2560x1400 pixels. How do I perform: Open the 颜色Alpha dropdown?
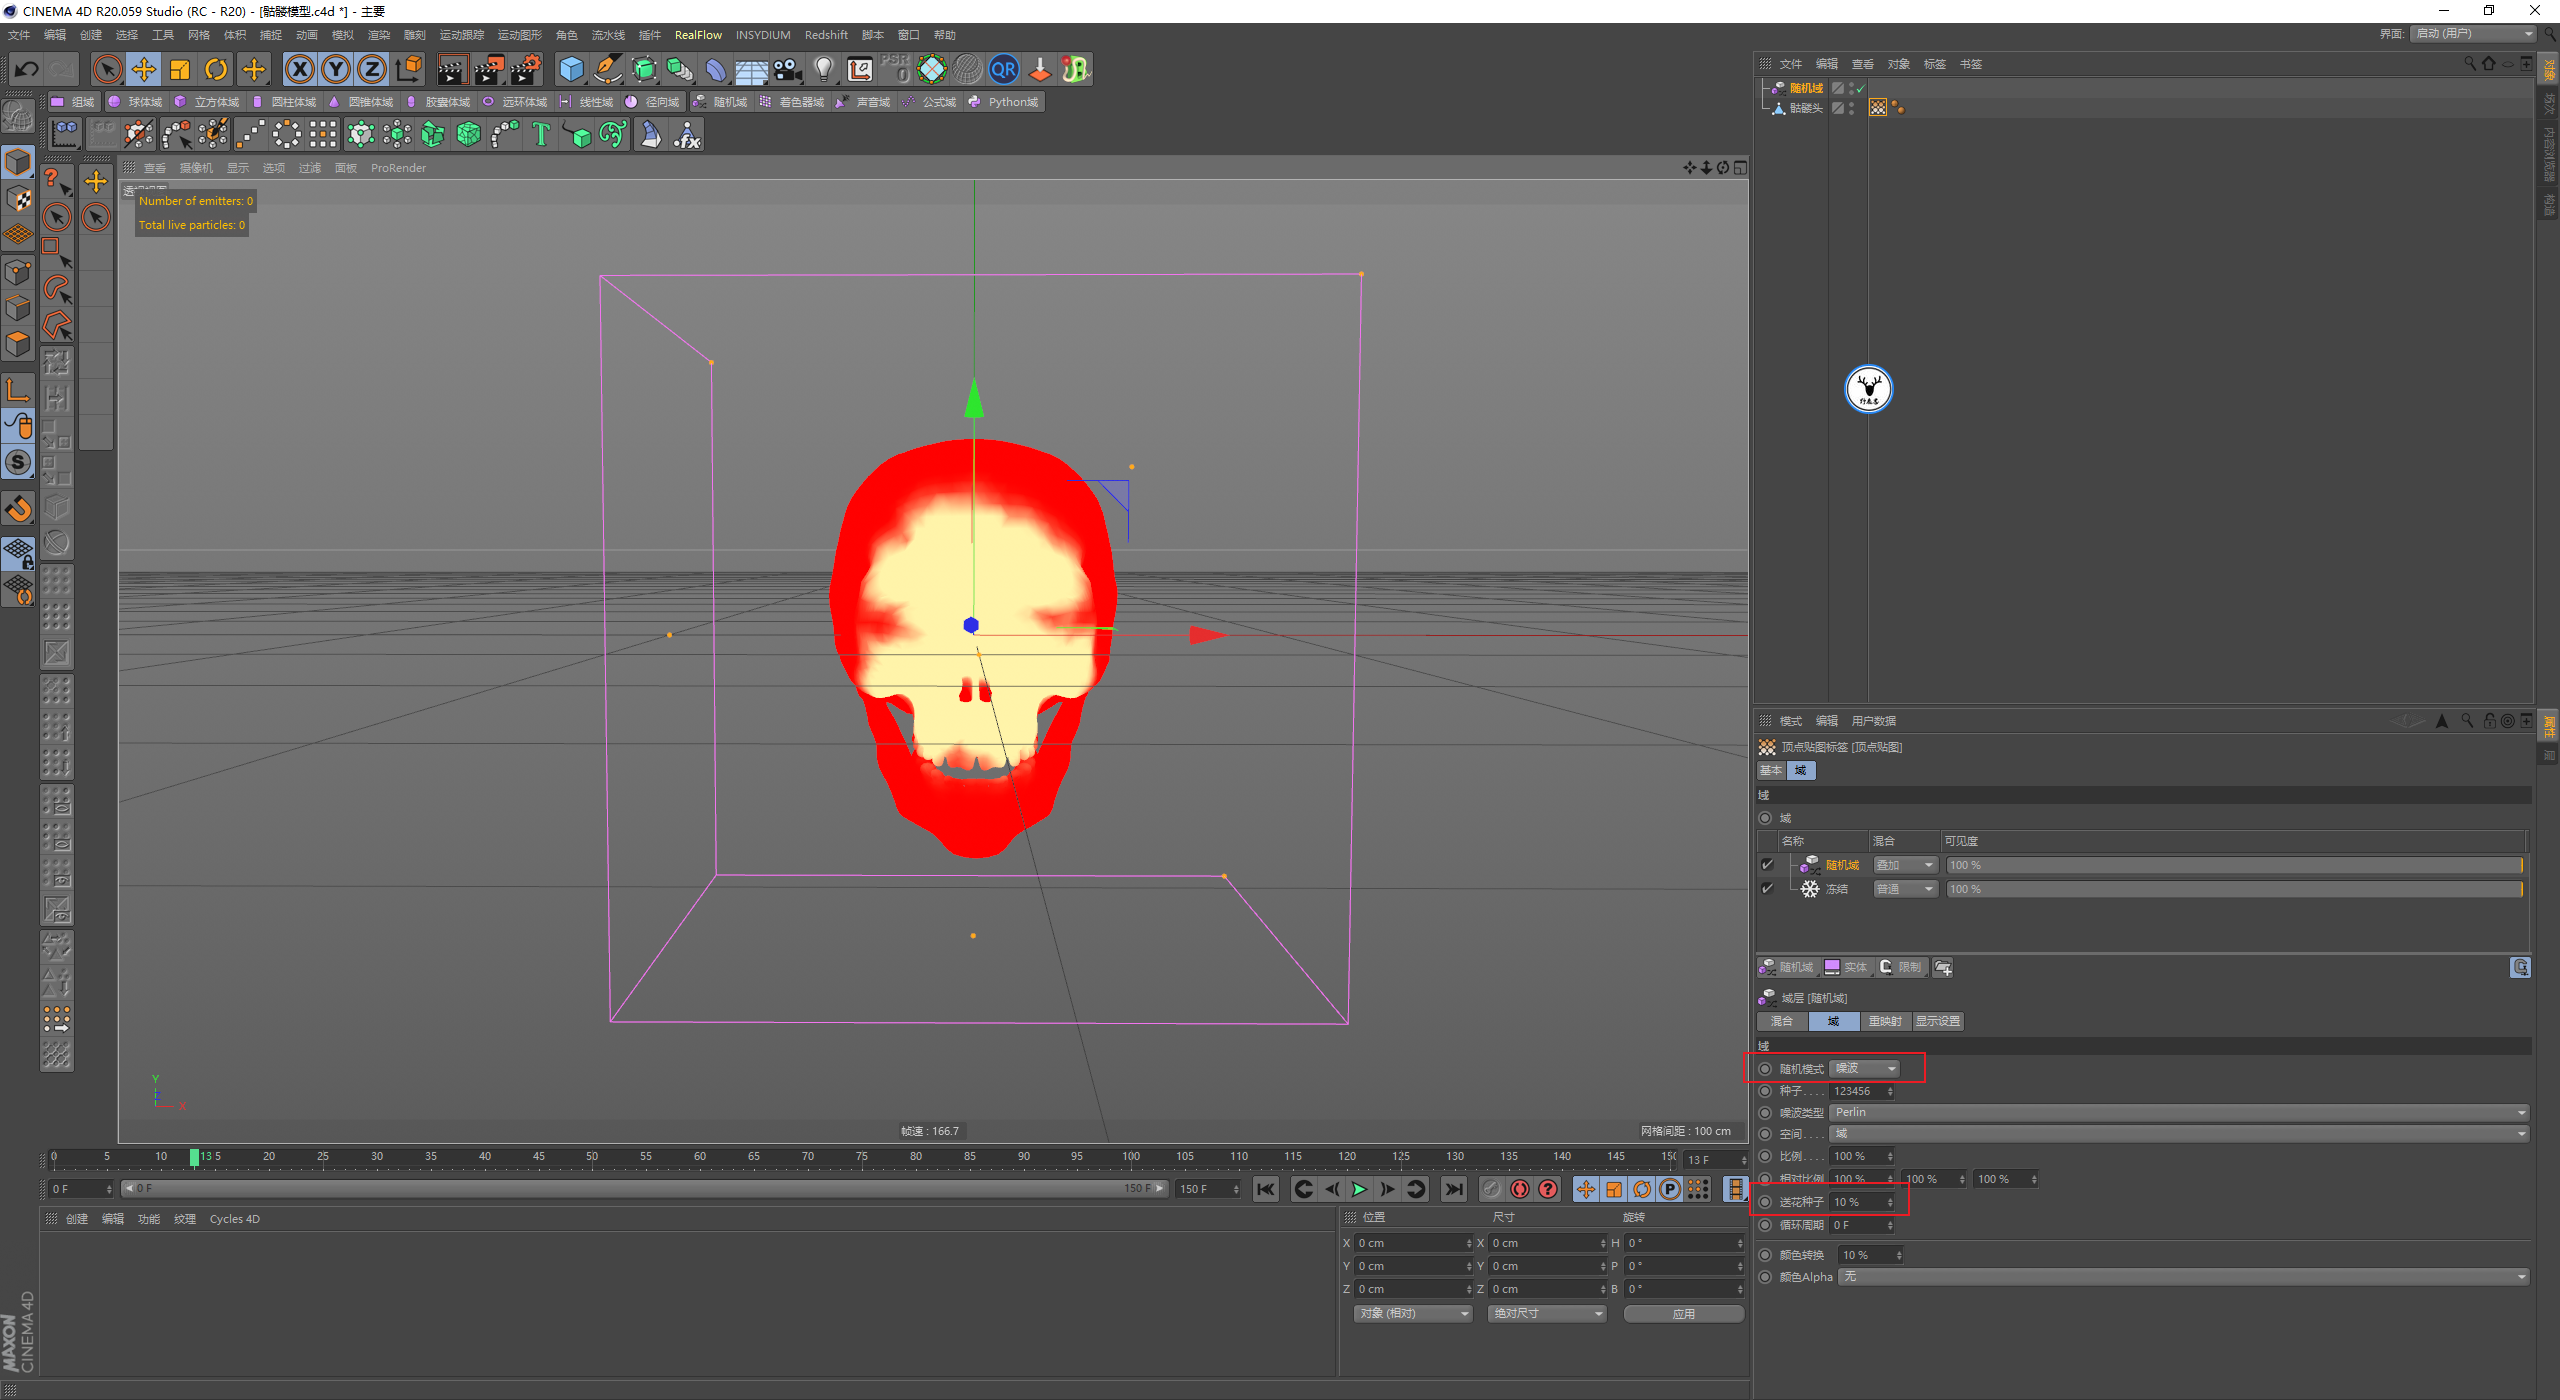2183,1277
